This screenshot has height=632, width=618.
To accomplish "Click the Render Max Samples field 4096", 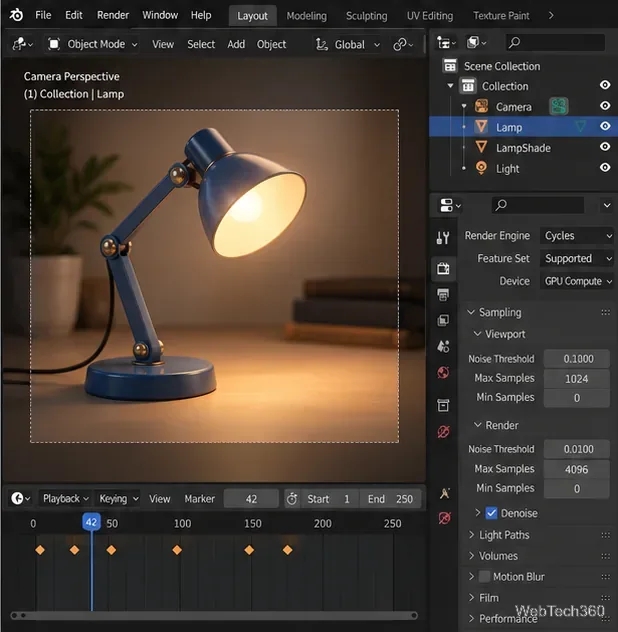I will 576,469.
